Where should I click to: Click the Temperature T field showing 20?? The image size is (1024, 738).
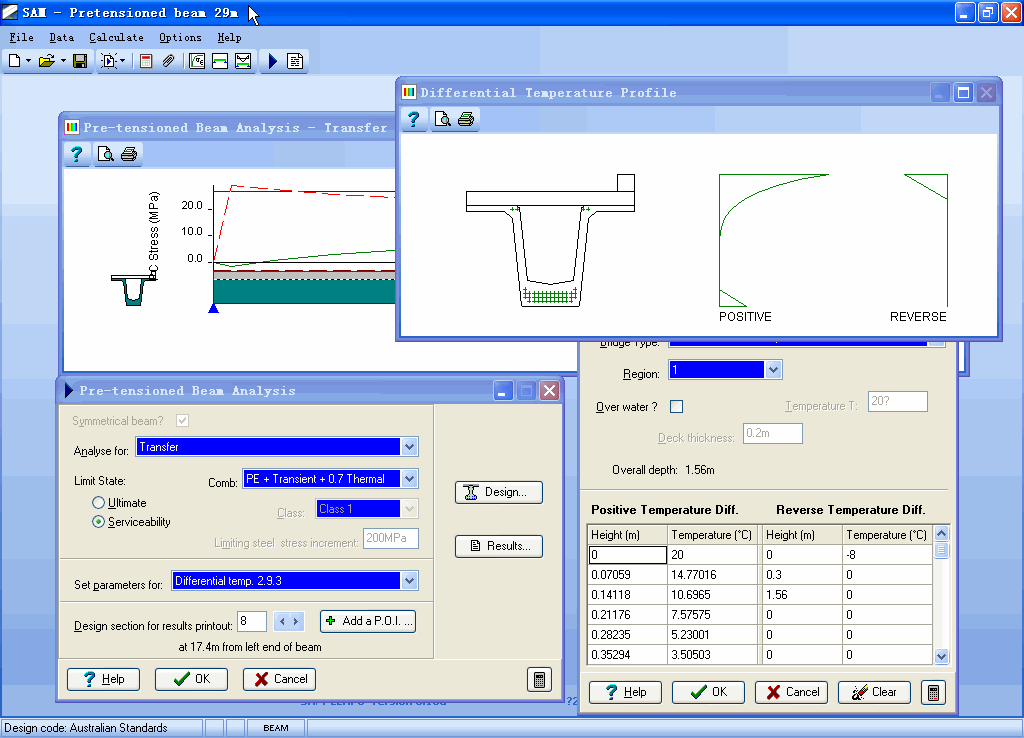tap(898, 402)
